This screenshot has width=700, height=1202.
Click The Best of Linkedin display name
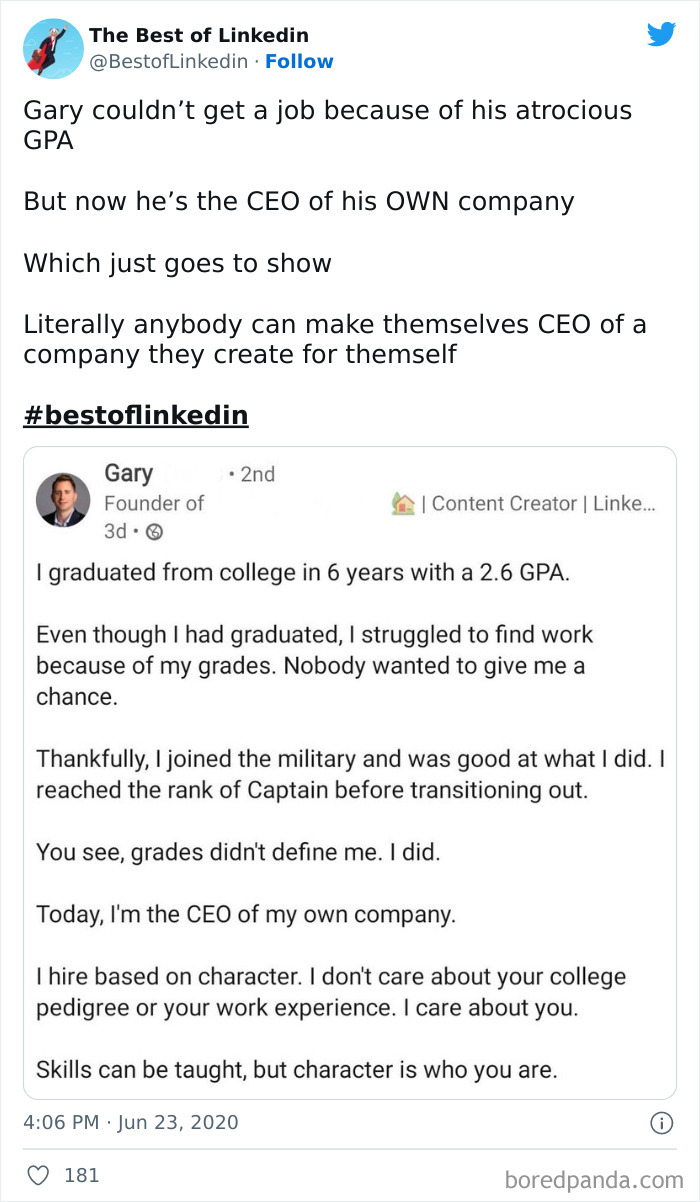tap(199, 36)
